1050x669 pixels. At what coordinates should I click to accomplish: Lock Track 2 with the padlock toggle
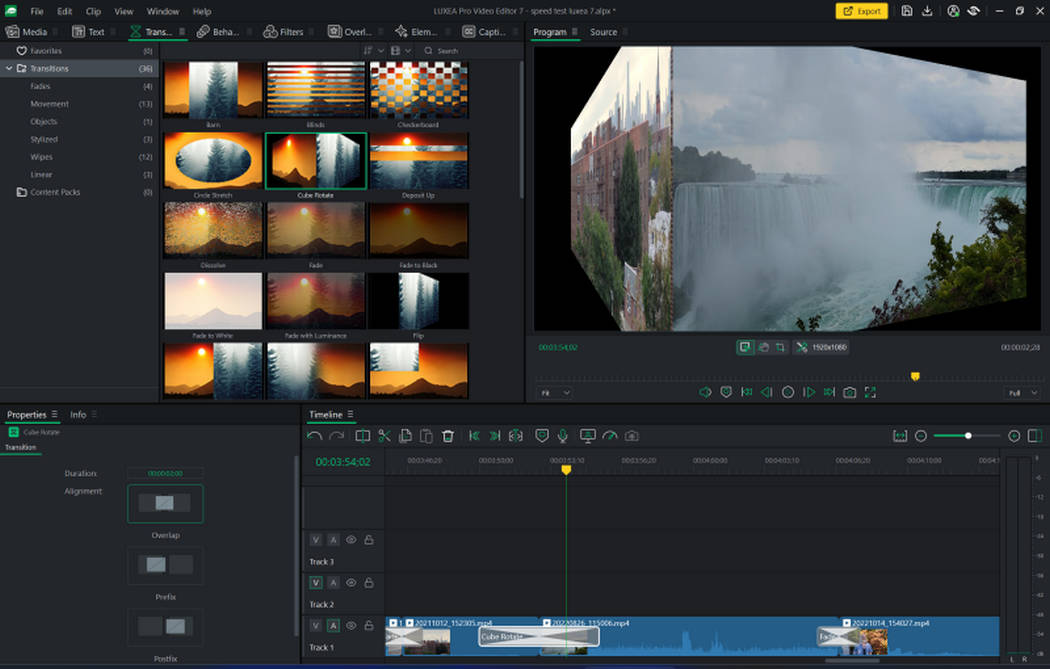pos(371,582)
